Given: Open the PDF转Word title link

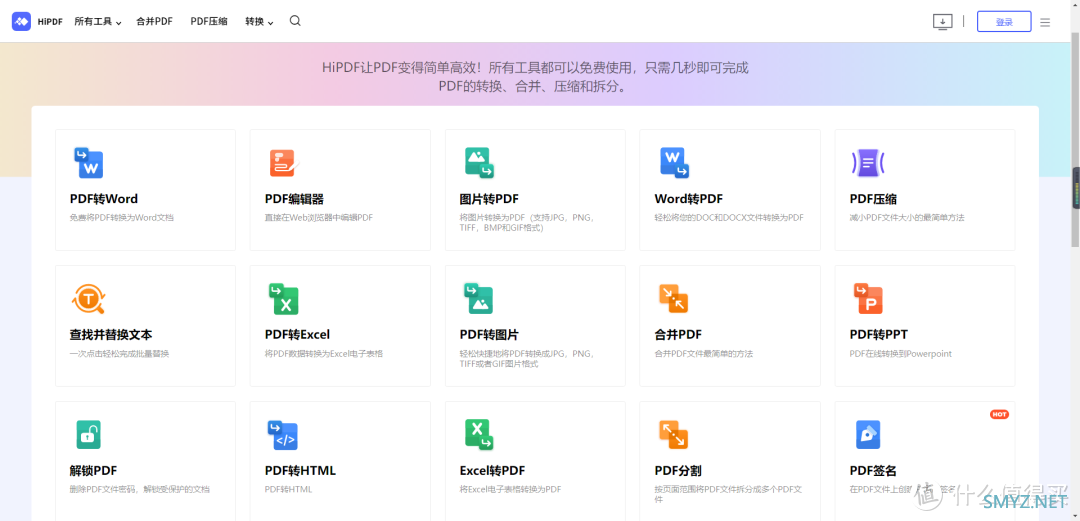Looking at the screenshot, I should (104, 199).
